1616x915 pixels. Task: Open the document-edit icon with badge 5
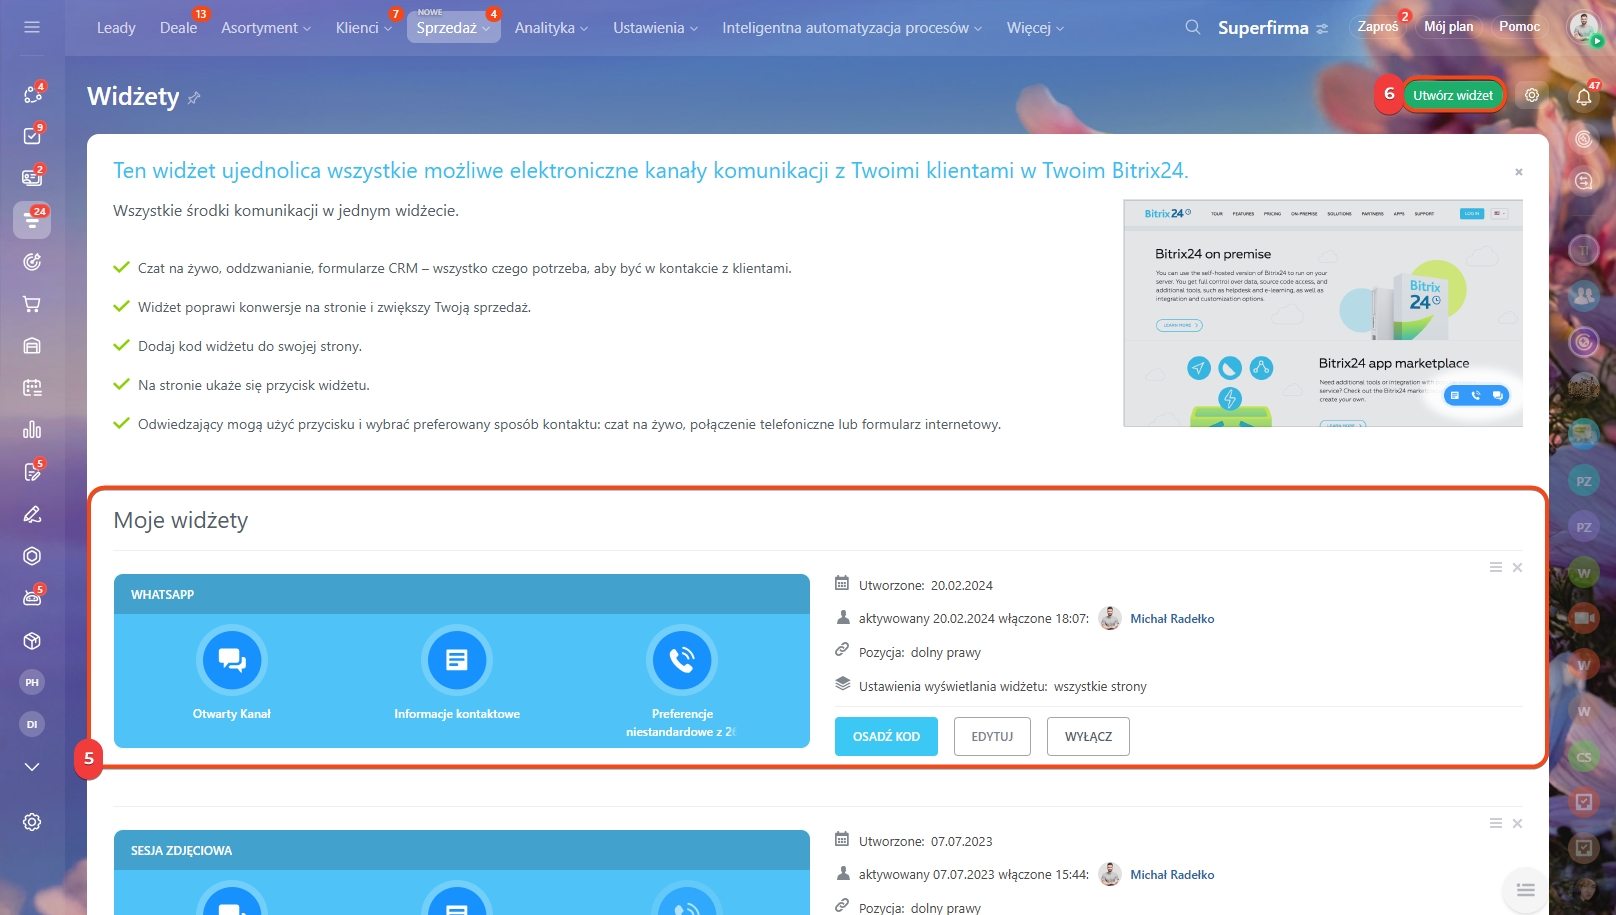[x=32, y=472]
